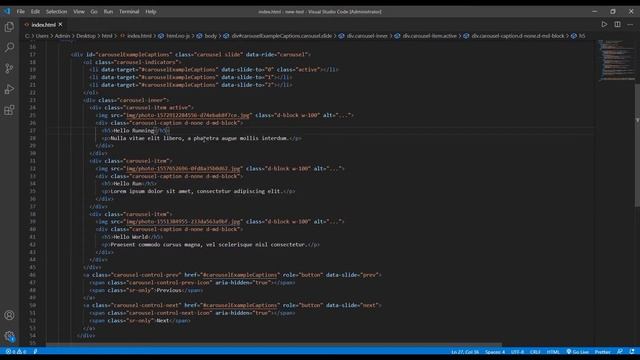The image size is (640, 360).
Task: Click the horizontal editor scrollbar
Action: tap(273, 345)
